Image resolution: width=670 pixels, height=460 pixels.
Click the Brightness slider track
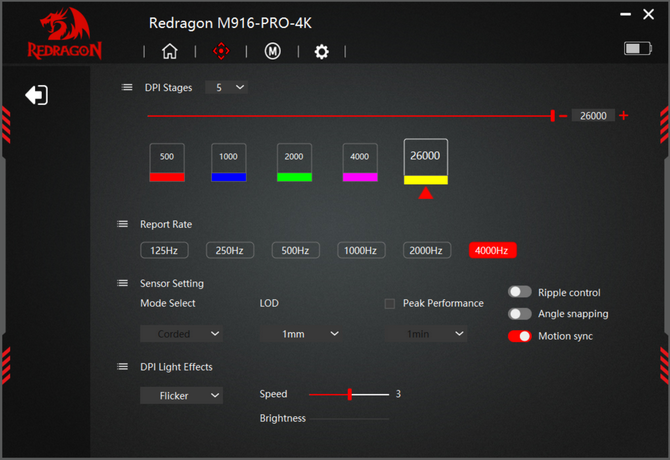pos(349,419)
